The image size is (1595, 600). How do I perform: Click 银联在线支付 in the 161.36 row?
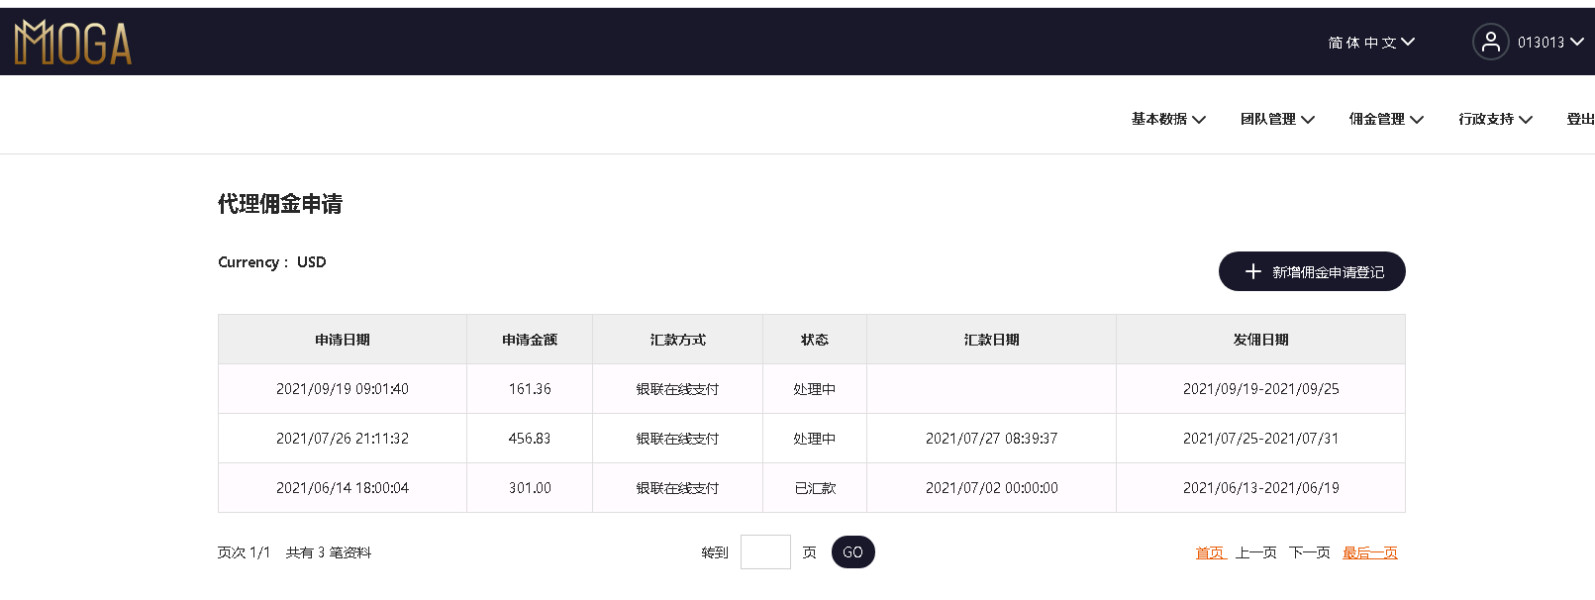pyautogui.click(x=678, y=389)
